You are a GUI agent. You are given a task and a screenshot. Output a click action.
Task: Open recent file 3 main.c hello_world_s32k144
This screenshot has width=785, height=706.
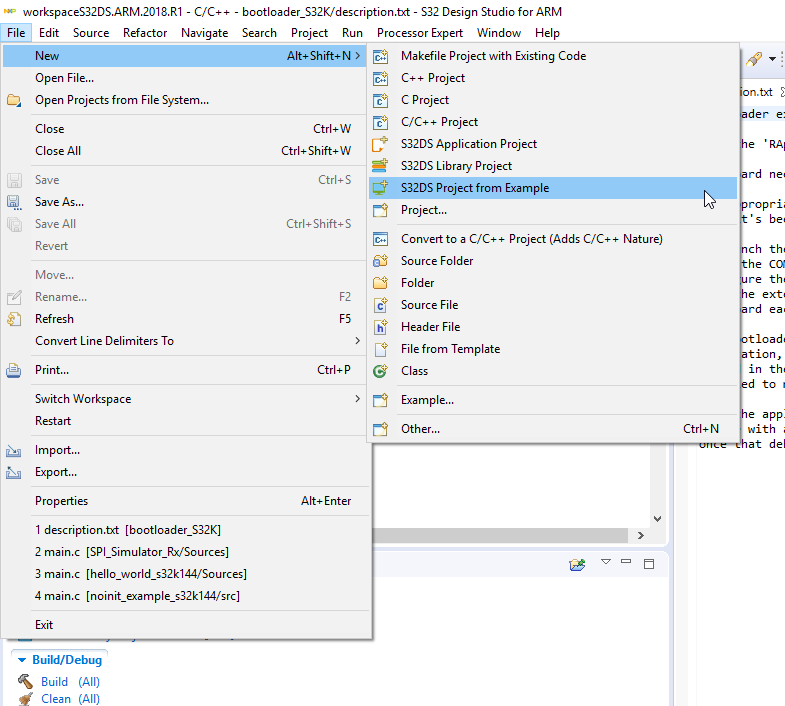click(x=185, y=574)
